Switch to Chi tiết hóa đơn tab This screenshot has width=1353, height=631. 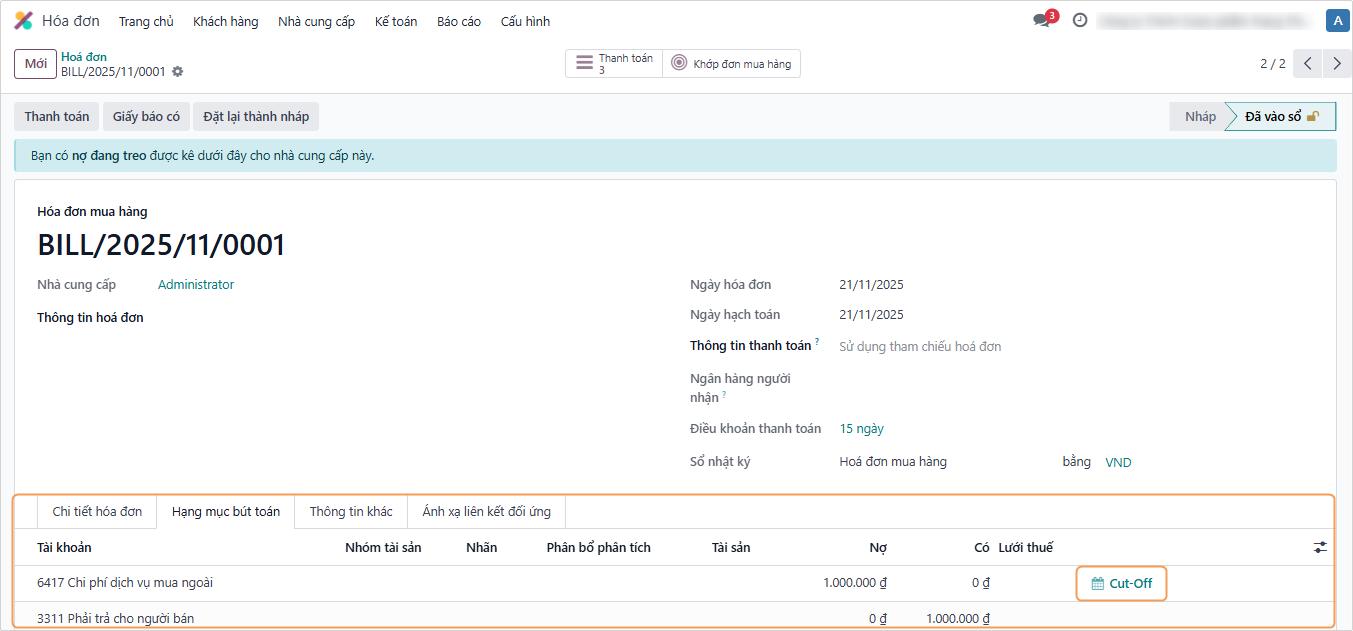coord(97,511)
